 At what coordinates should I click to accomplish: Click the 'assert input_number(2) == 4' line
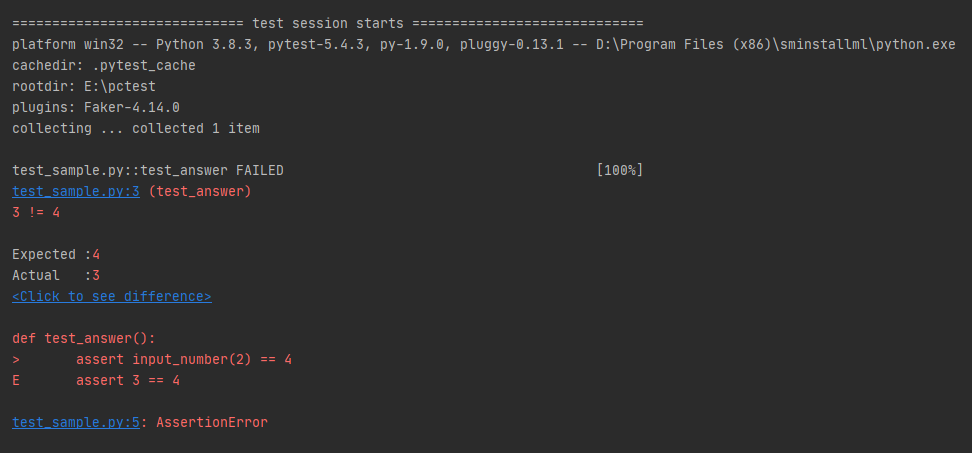tap(184, 359)
